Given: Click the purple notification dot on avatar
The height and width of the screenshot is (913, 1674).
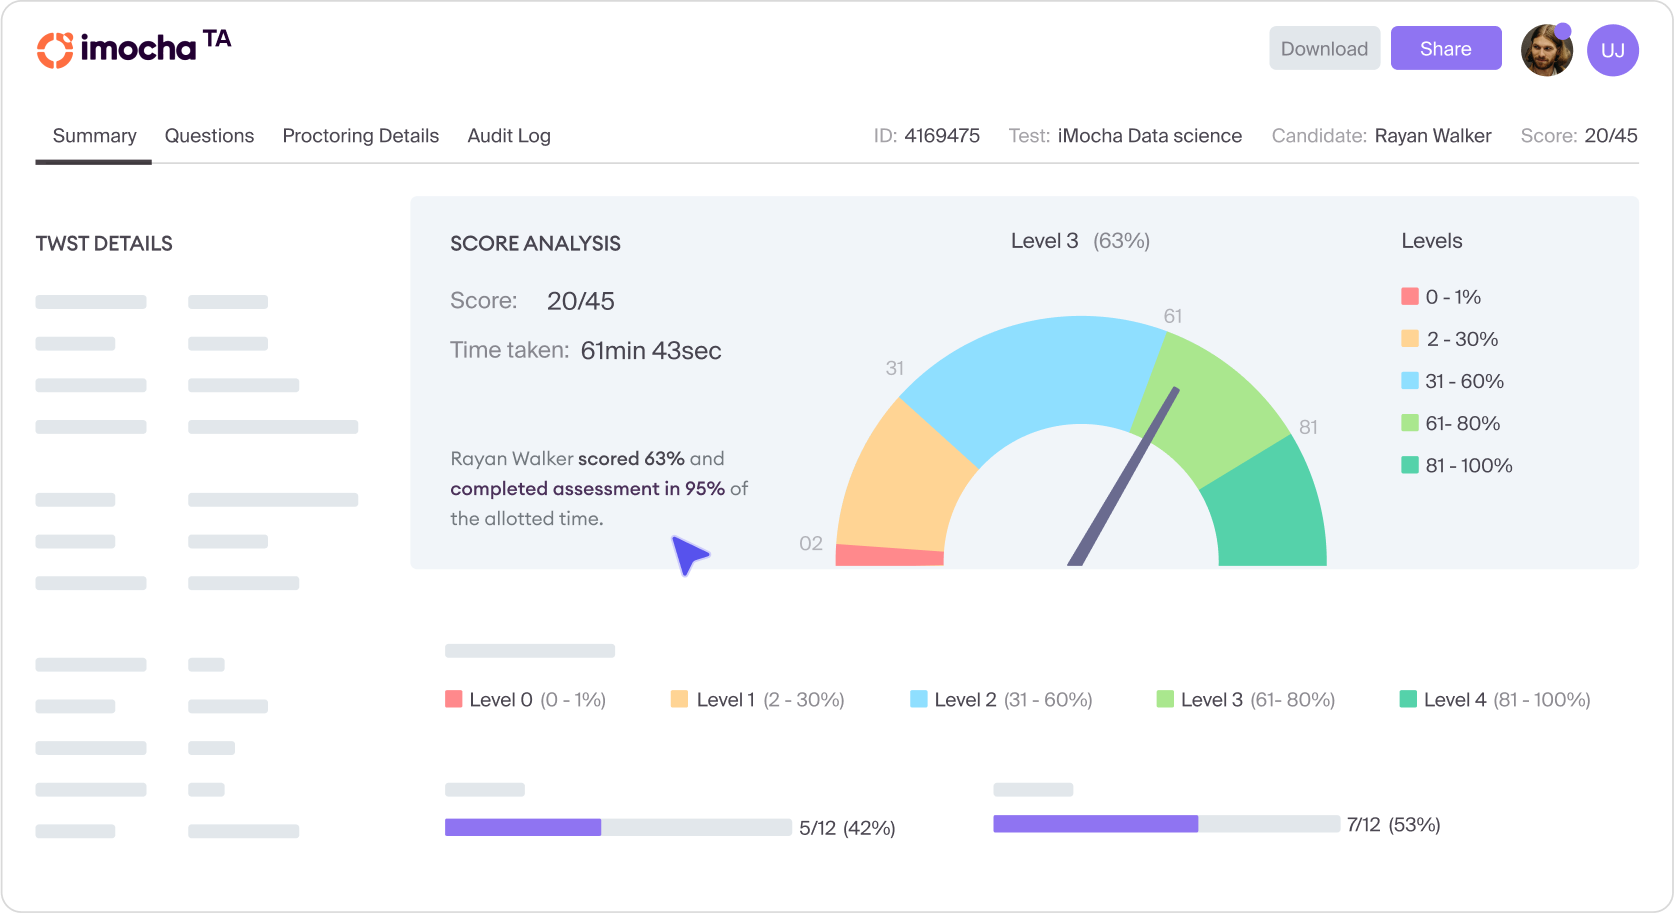Looking at the screenshot, I should [1563, 31].
